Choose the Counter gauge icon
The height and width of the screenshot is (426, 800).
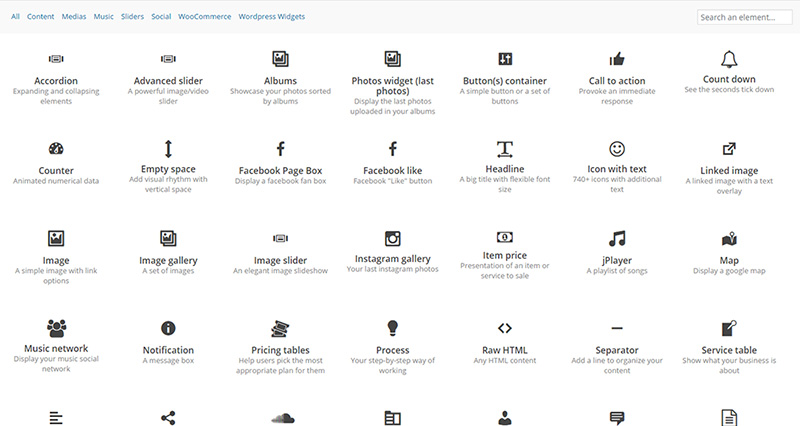pos(56,149)
